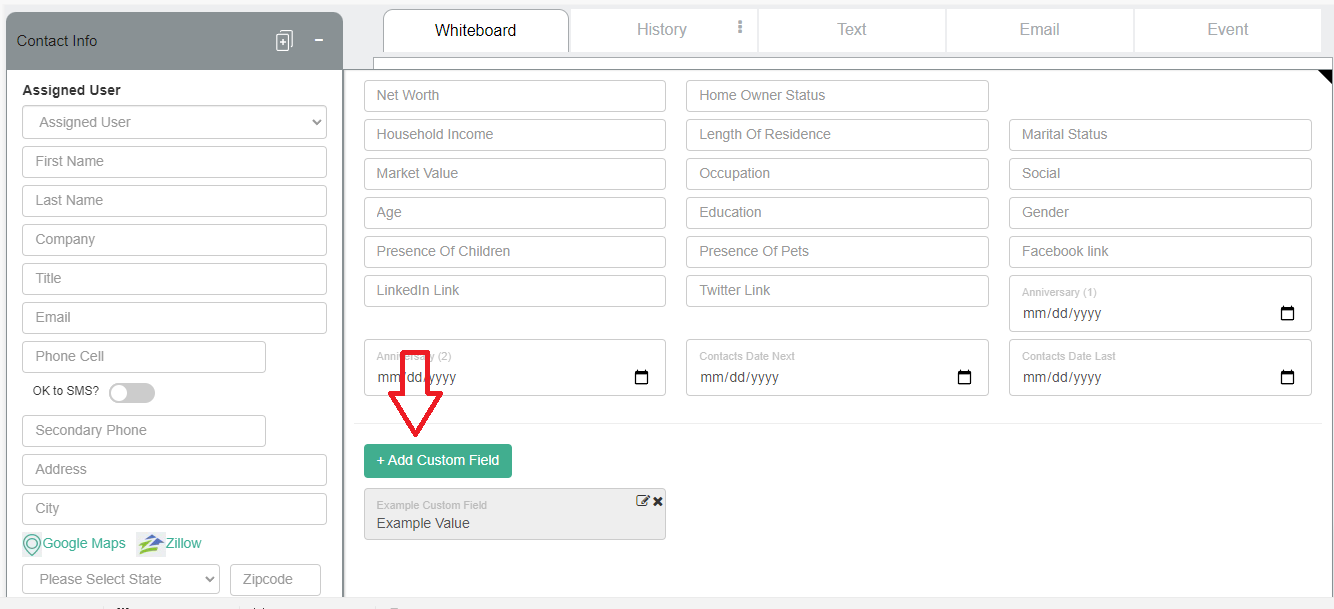Click the Net Worth field
Viewport: 1334px width, 609px height.
tap(514, 95)
